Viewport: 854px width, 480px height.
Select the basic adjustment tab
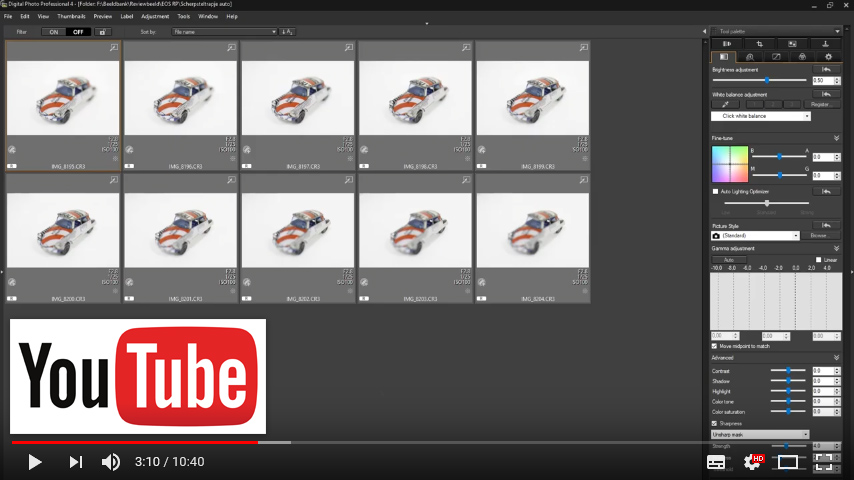(724, 57)
